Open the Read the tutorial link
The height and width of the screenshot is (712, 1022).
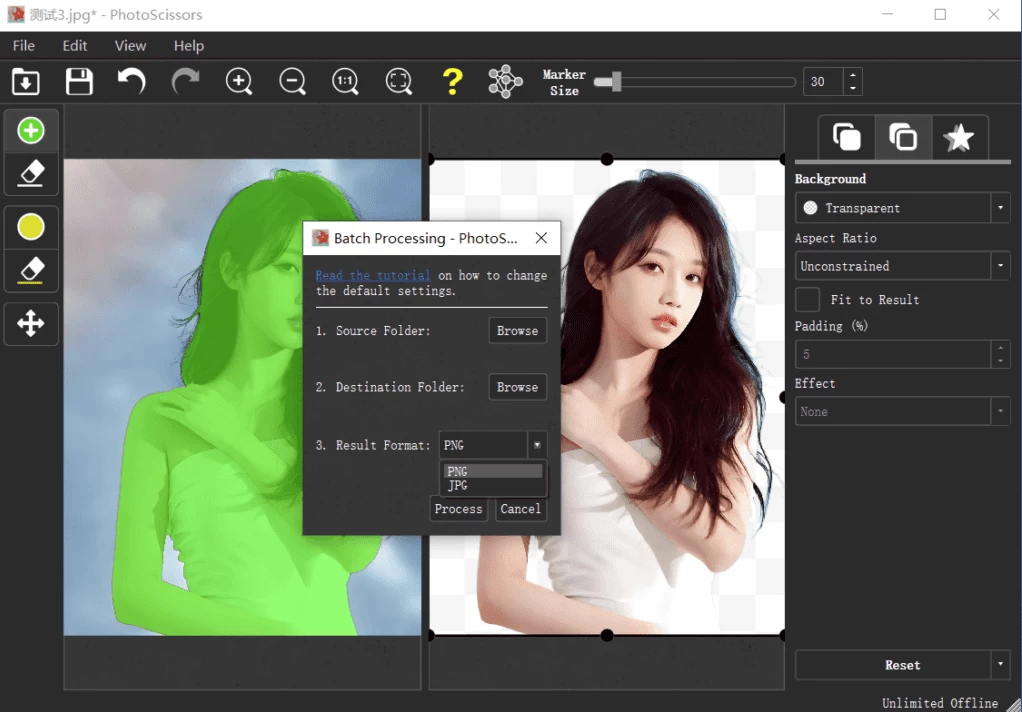(x=373, y=276)
